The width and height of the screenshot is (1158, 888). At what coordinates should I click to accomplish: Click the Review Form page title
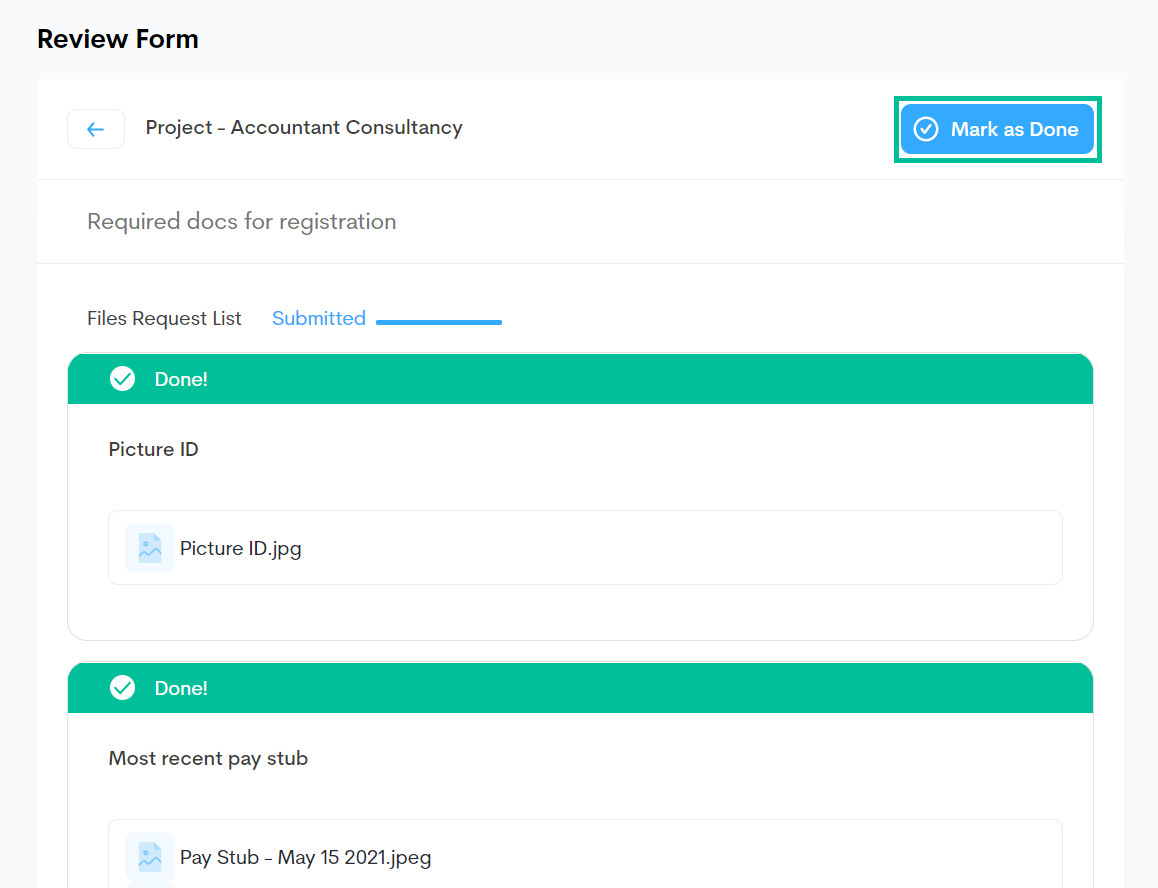[118, 39]
